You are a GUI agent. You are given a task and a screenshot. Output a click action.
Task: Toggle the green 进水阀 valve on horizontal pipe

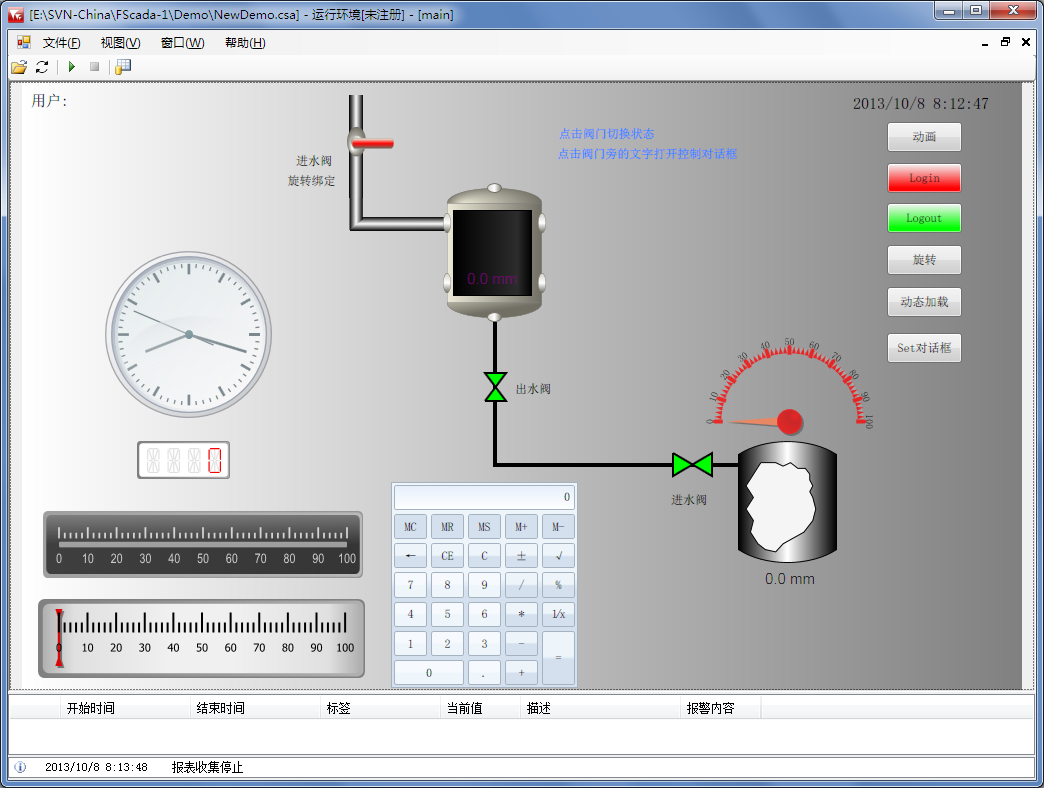(x=692, y=464)
